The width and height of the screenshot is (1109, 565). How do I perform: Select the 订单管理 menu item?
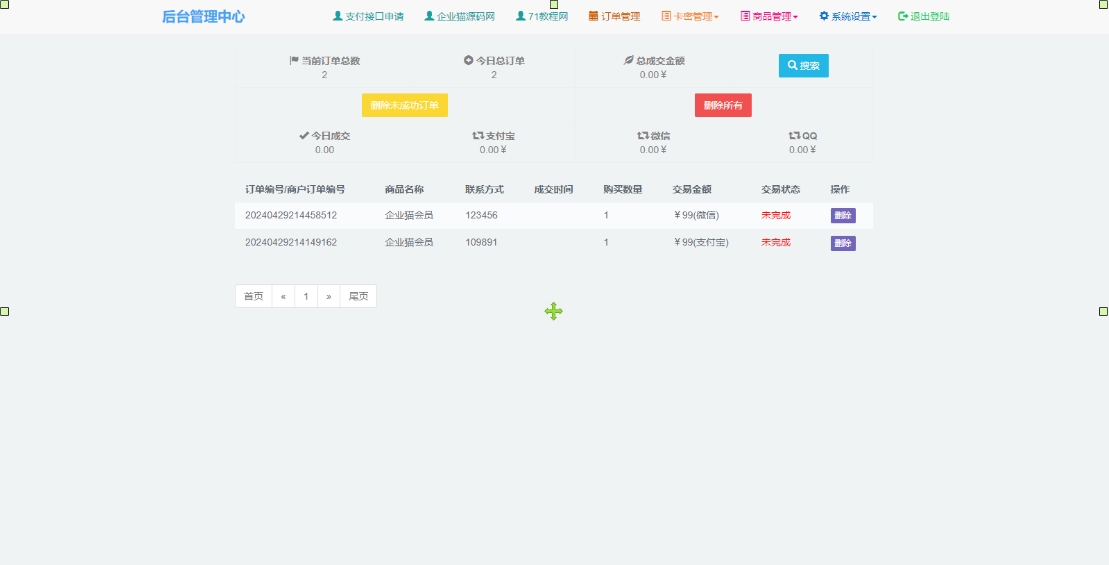[614, 17]
